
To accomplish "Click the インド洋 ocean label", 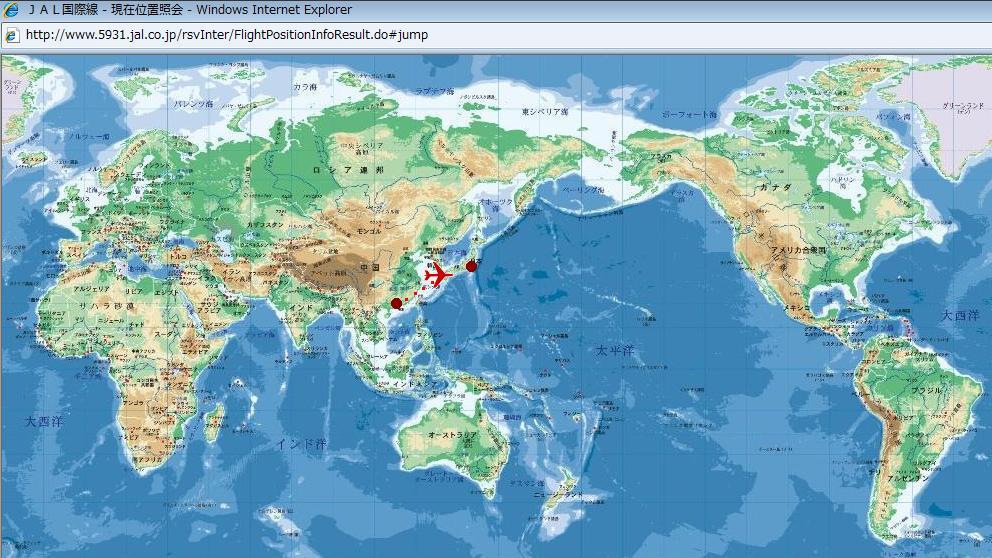I will point(301,443).
